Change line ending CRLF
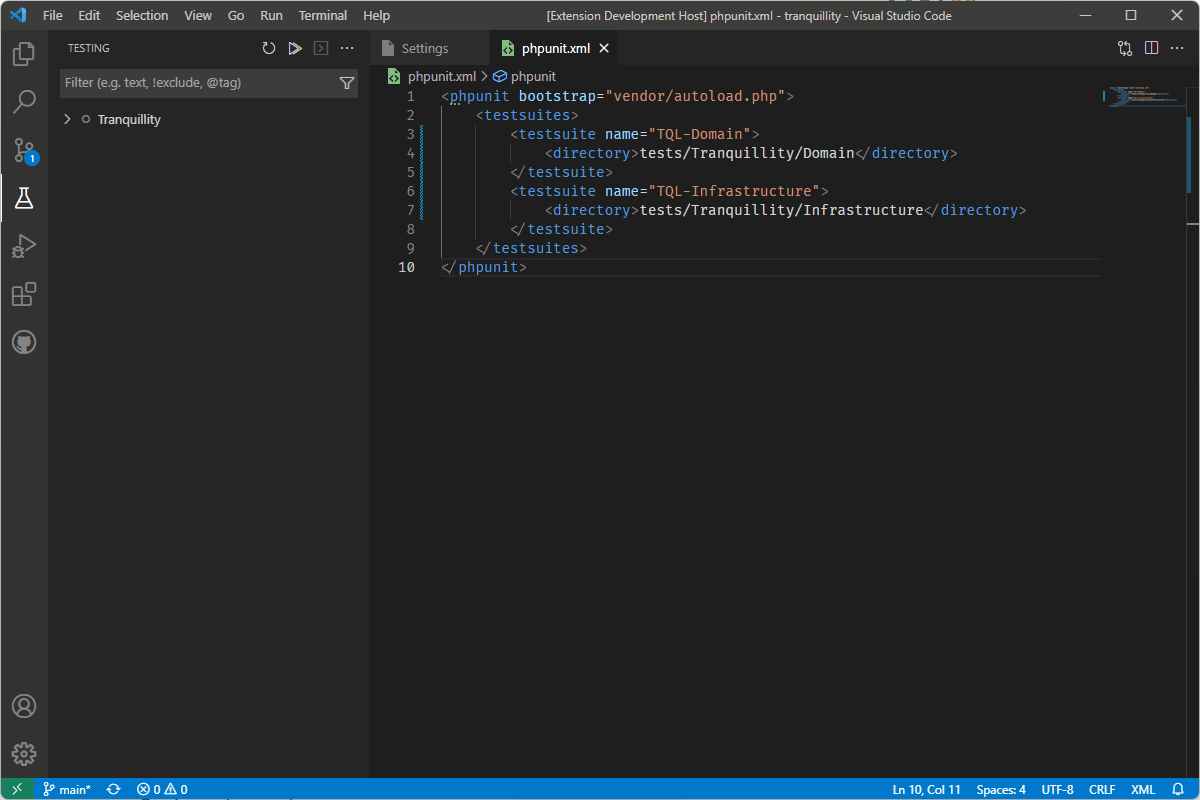Screen dimensions: 1200x800 pos(1102,789)
